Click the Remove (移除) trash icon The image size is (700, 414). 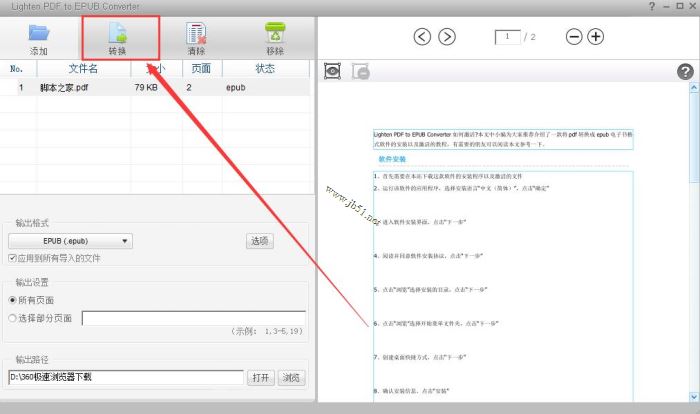(275, 33)
